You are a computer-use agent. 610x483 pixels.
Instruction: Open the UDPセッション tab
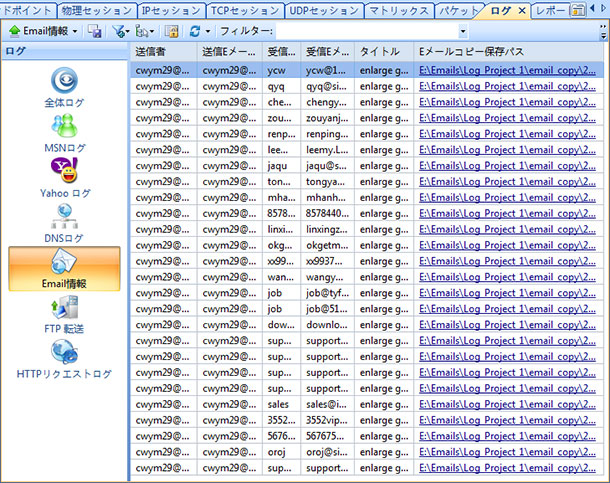324,10
